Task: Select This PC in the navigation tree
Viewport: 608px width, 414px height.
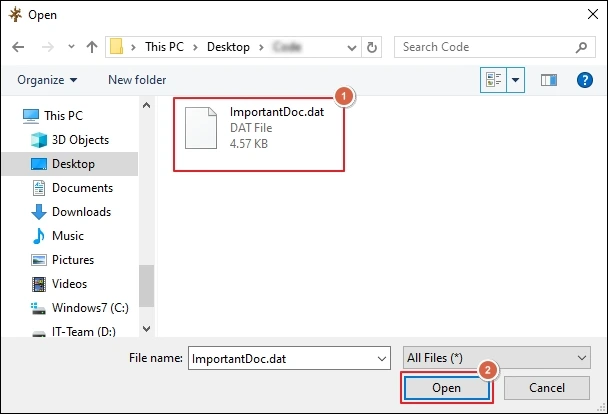Action: [63, 116]
